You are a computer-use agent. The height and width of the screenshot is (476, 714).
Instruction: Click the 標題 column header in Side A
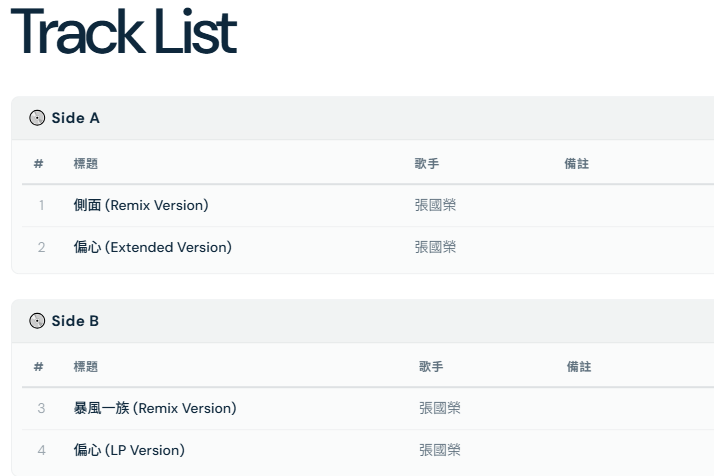(86, 163)
